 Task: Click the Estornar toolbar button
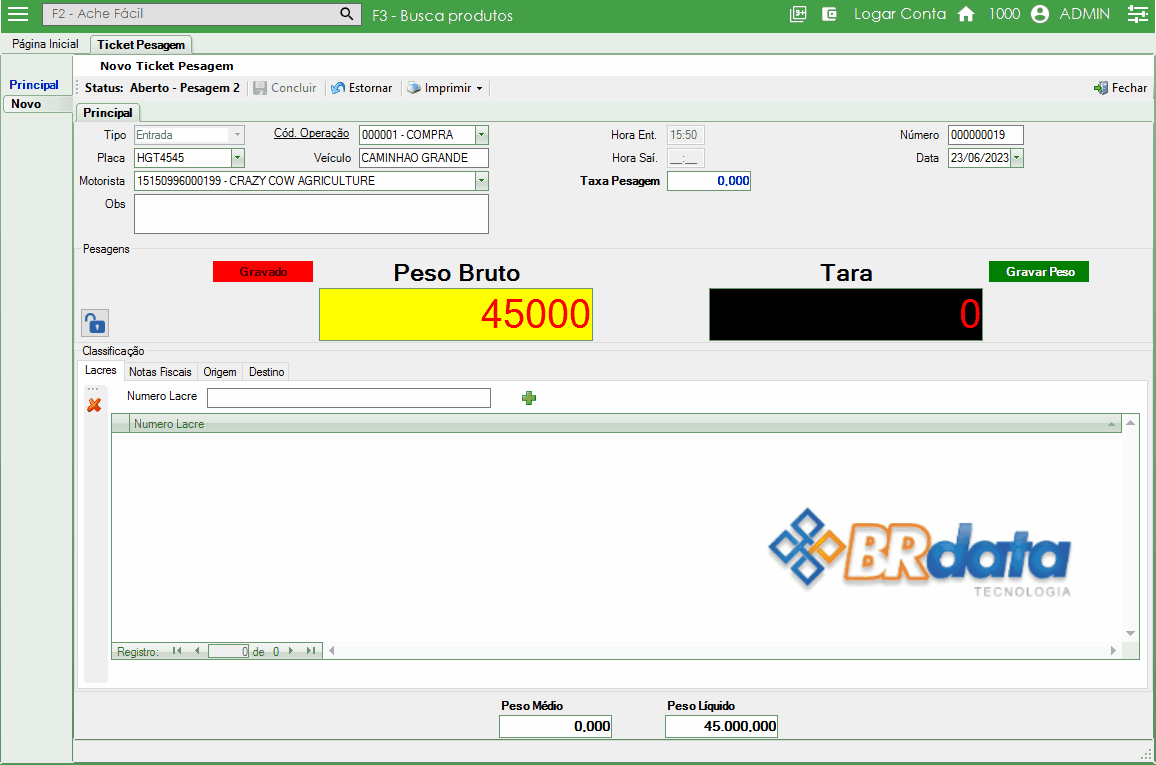[x=362, y=88]
